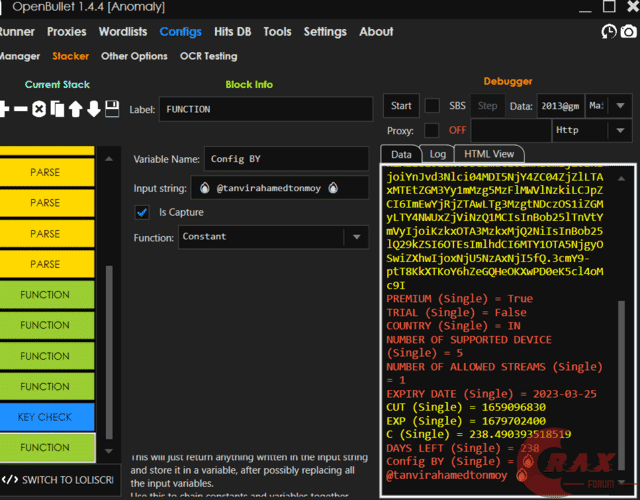
Task: Open the Wordlists menu tab
Action: point(123,32)
